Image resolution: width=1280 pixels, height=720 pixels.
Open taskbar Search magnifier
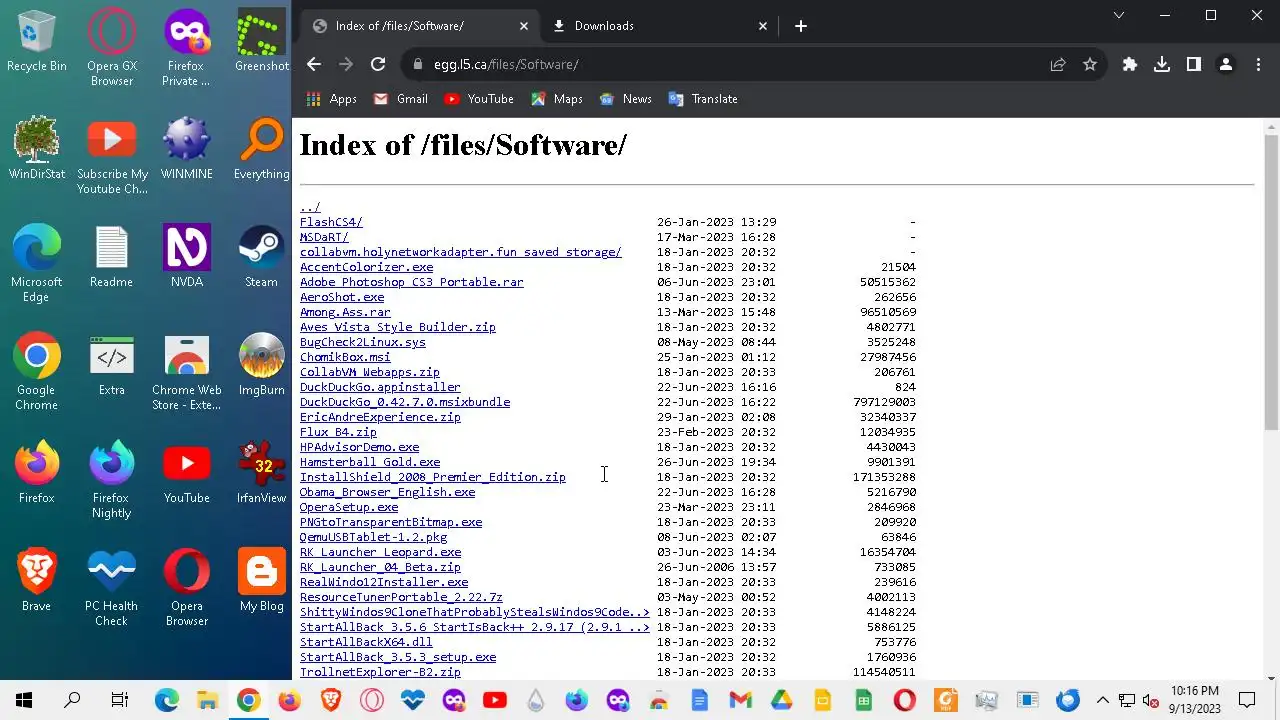click(72, 700)
